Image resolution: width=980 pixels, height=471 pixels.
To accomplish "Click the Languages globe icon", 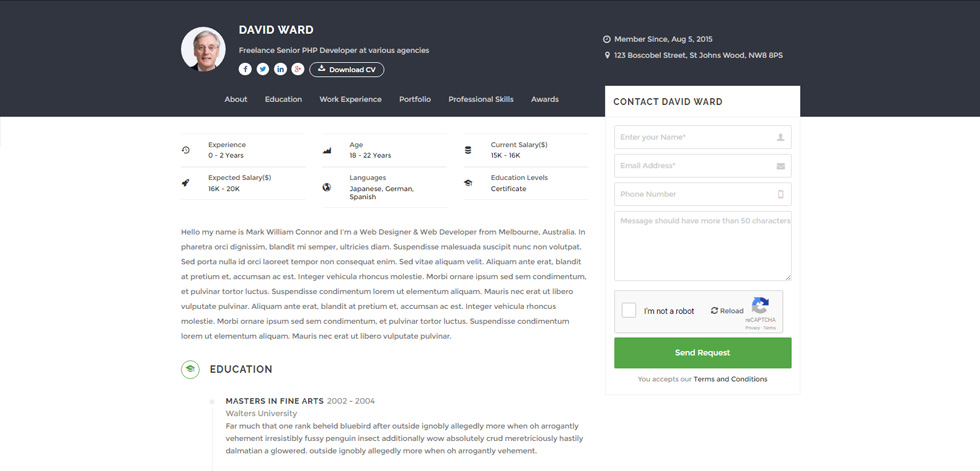I will (x=326, y=187).
